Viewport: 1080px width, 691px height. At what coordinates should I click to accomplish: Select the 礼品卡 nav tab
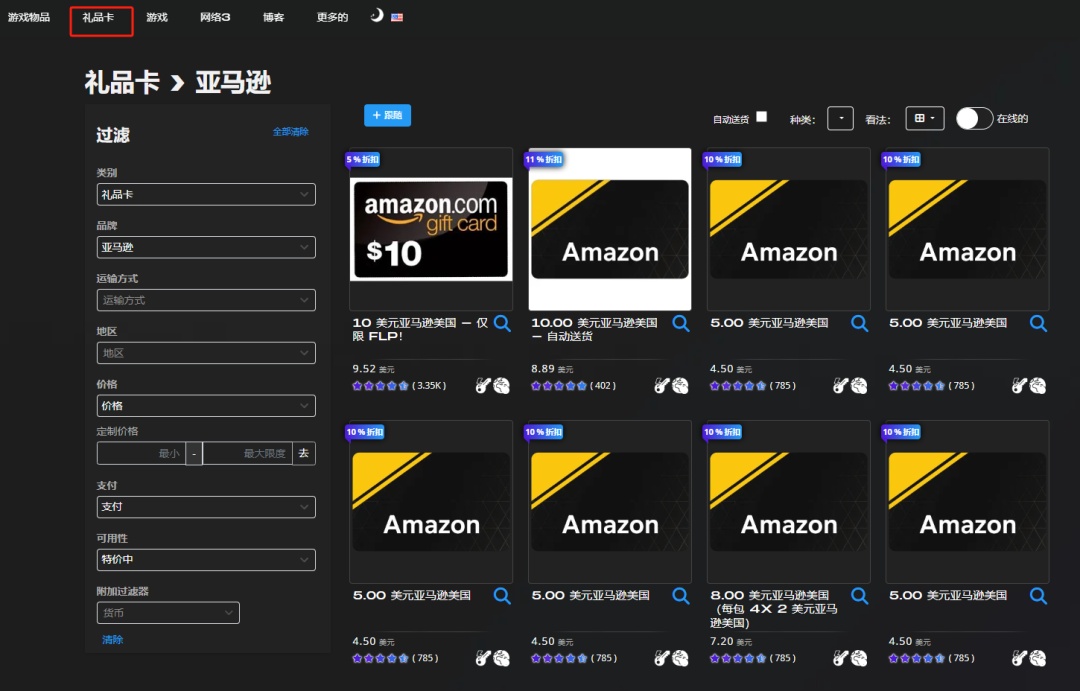point(98,18)
